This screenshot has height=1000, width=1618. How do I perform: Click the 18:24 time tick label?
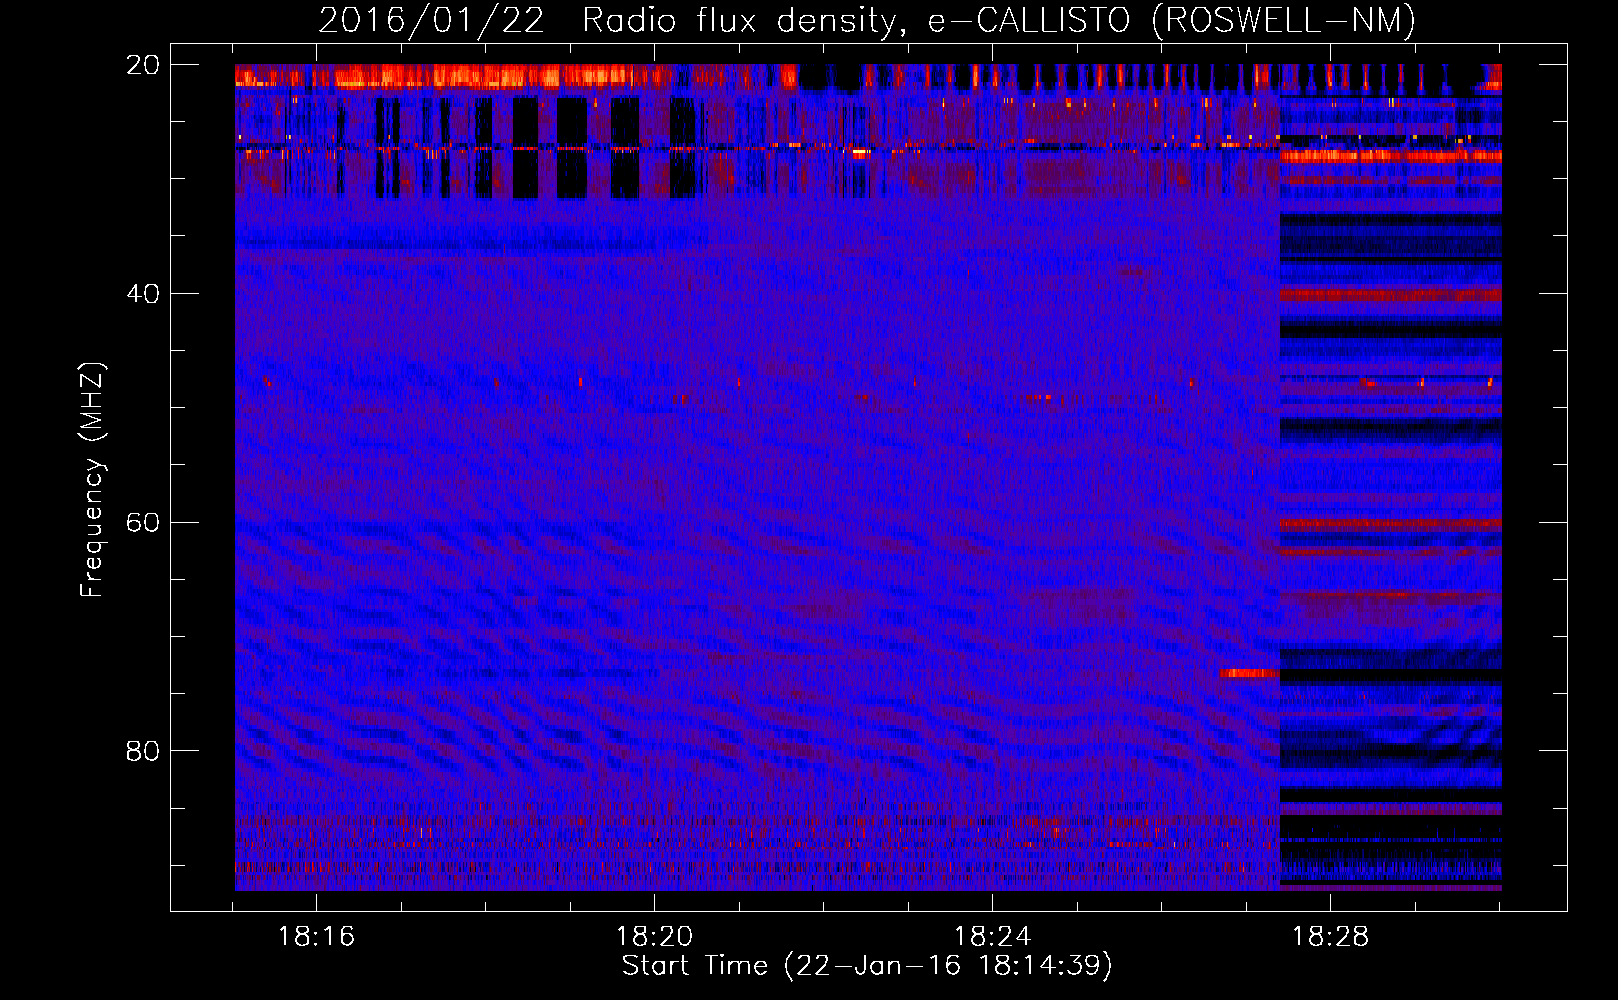(992, 937)
